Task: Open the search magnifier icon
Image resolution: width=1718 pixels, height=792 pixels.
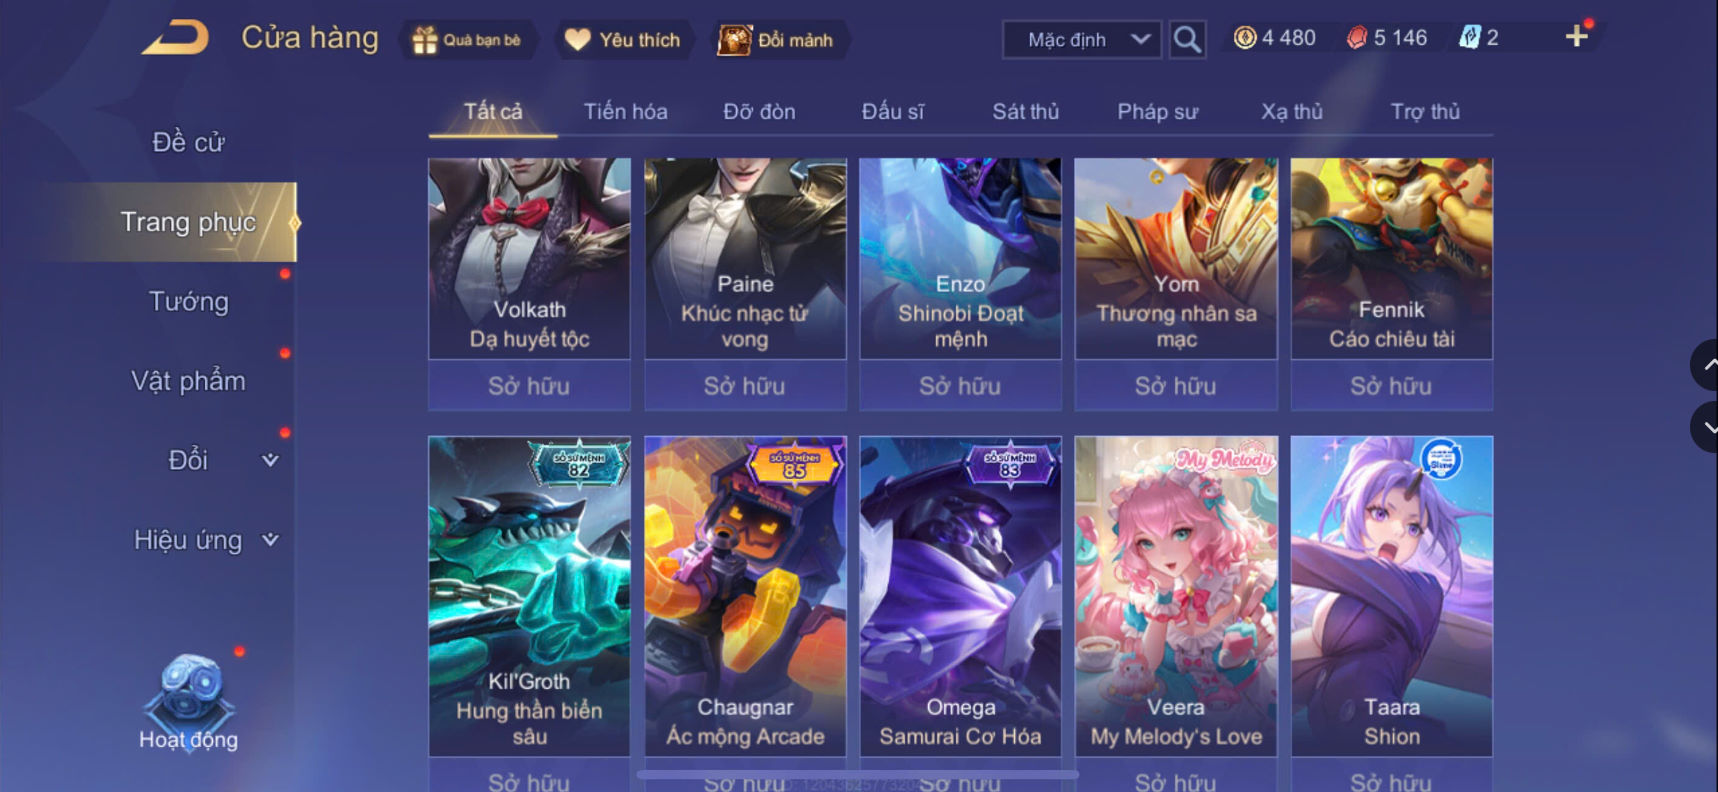Action: coord(1187,40)
